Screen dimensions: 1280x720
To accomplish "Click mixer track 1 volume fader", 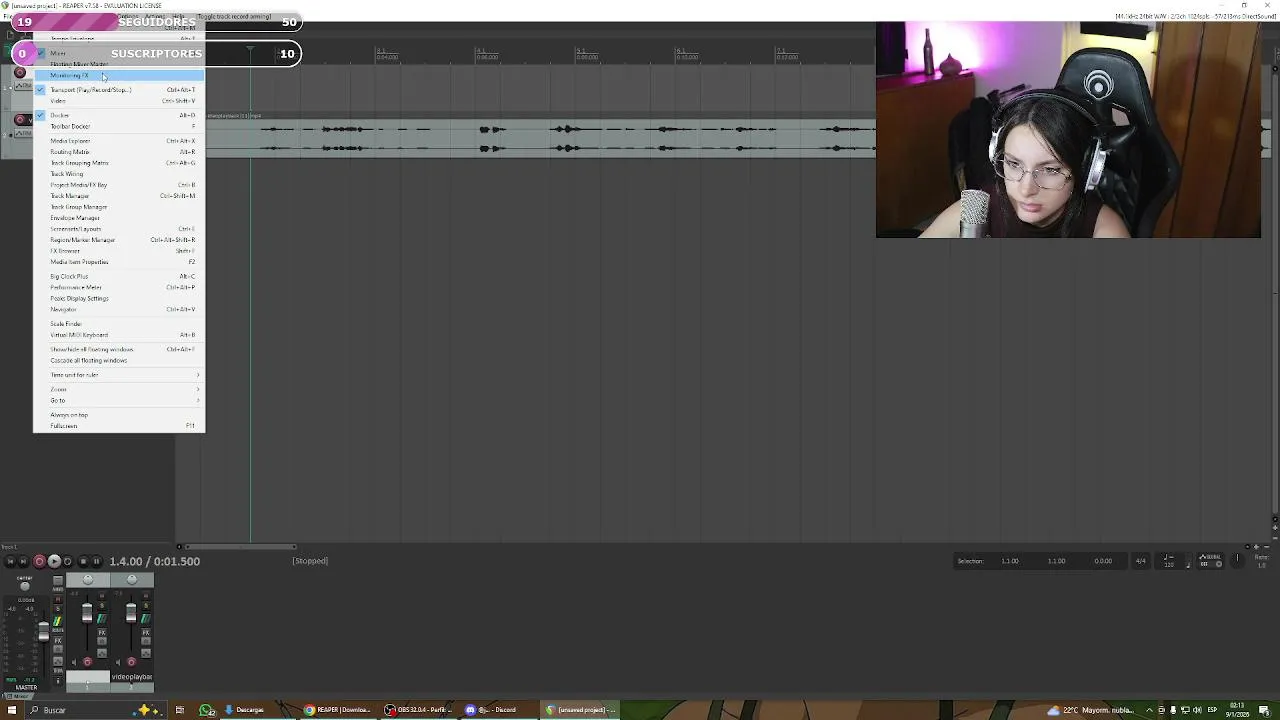I will click(87, 612).
